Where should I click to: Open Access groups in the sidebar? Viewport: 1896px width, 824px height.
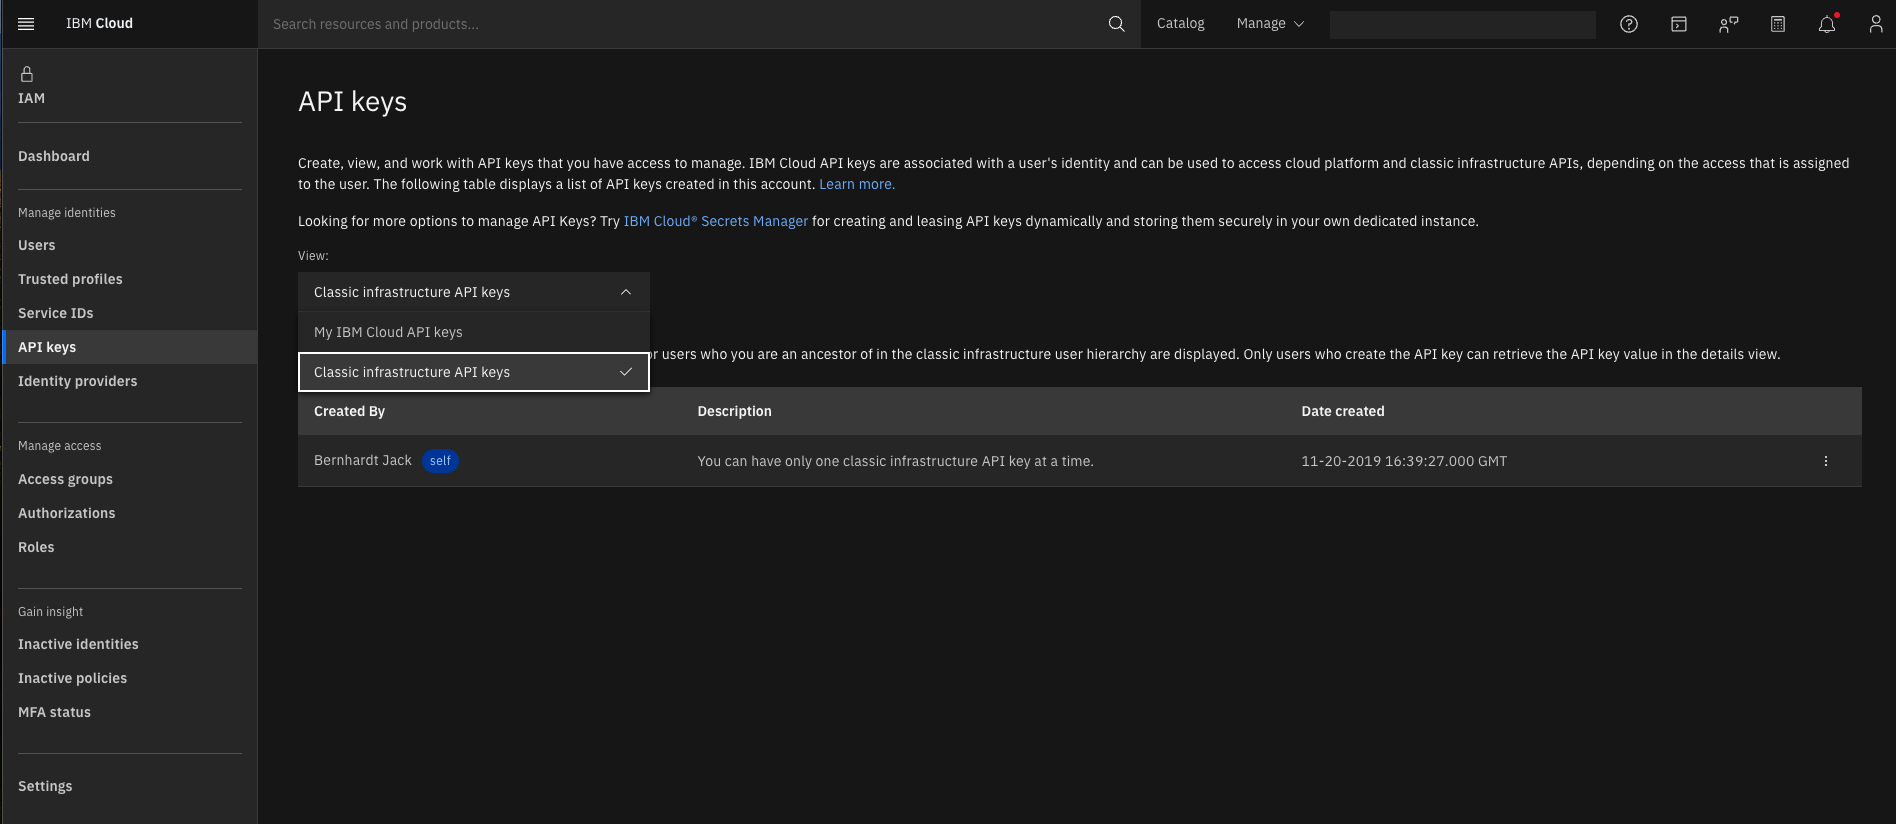pos(65,479)
